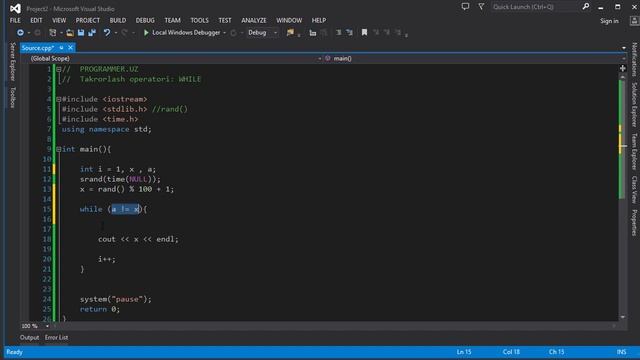Click the feedback speech bubble icon

tap(465, 7)
